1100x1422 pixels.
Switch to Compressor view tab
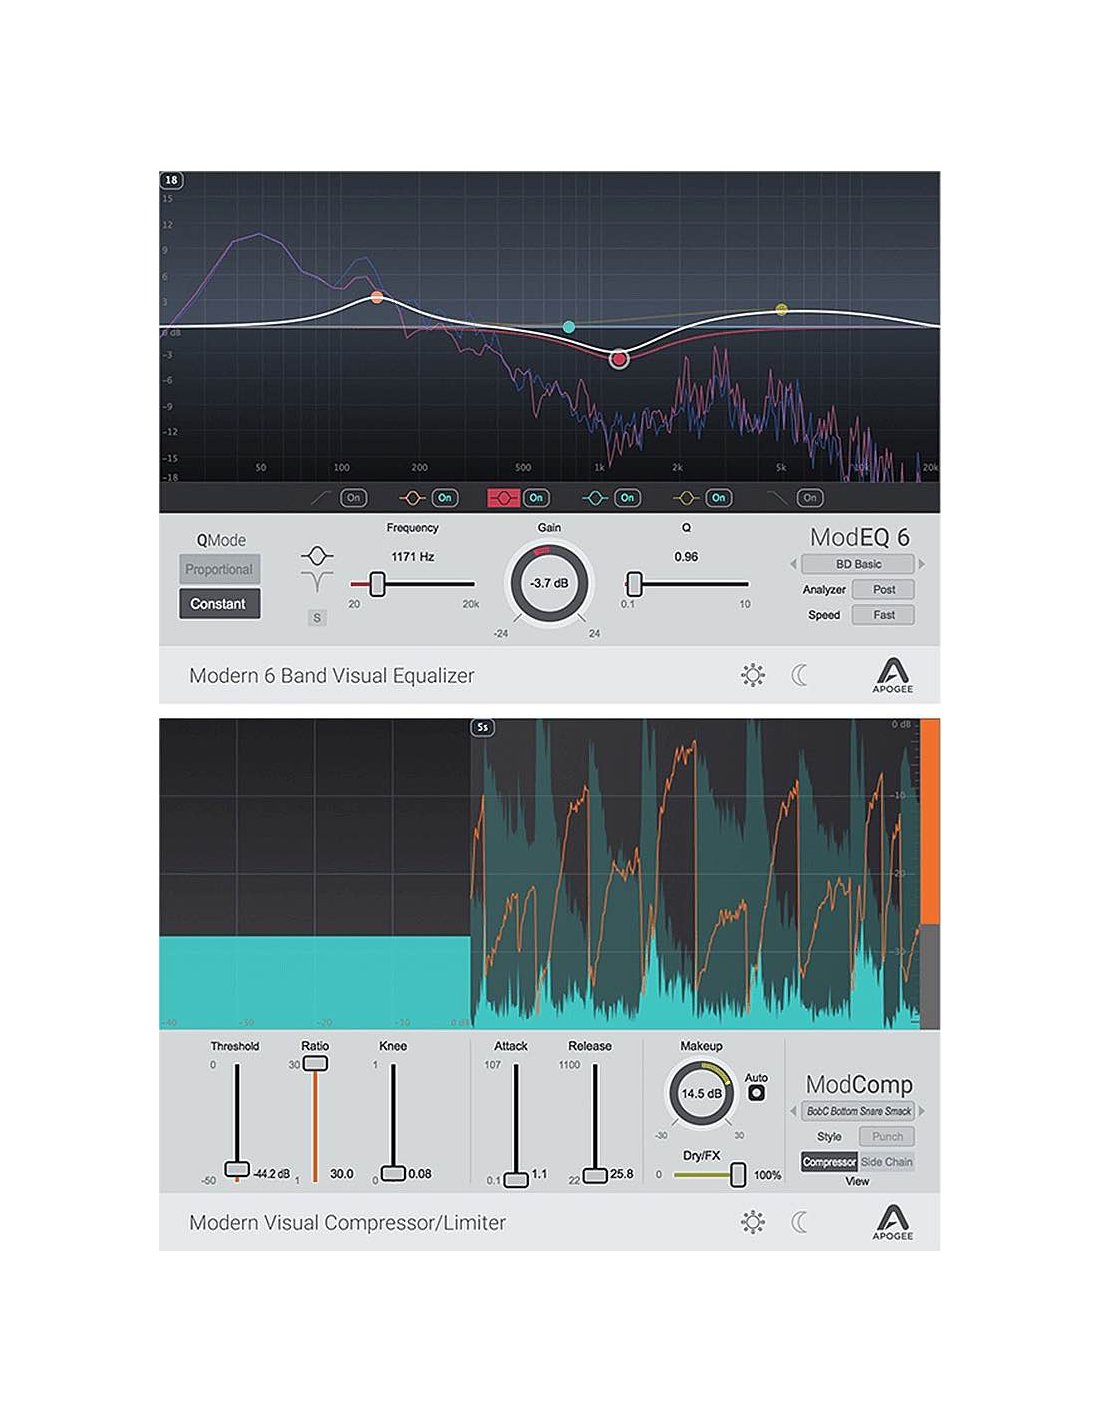[829, 1162]
